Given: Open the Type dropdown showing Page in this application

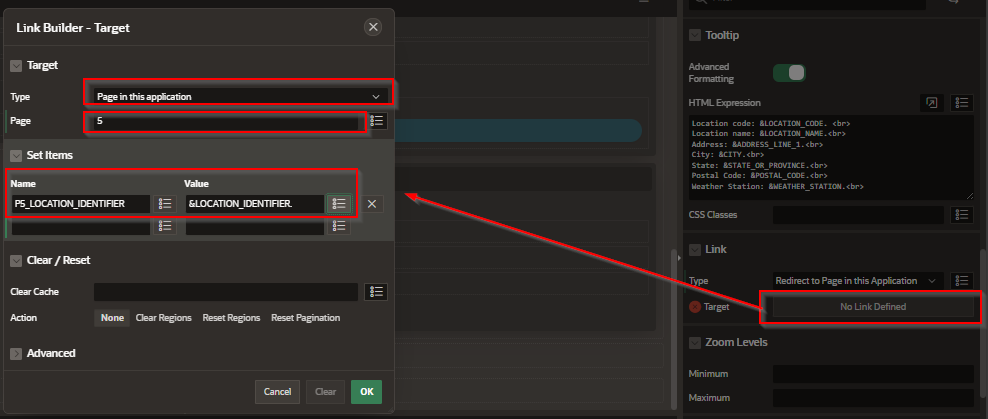Looking at the screenshot, I should (x=239, y=96).
